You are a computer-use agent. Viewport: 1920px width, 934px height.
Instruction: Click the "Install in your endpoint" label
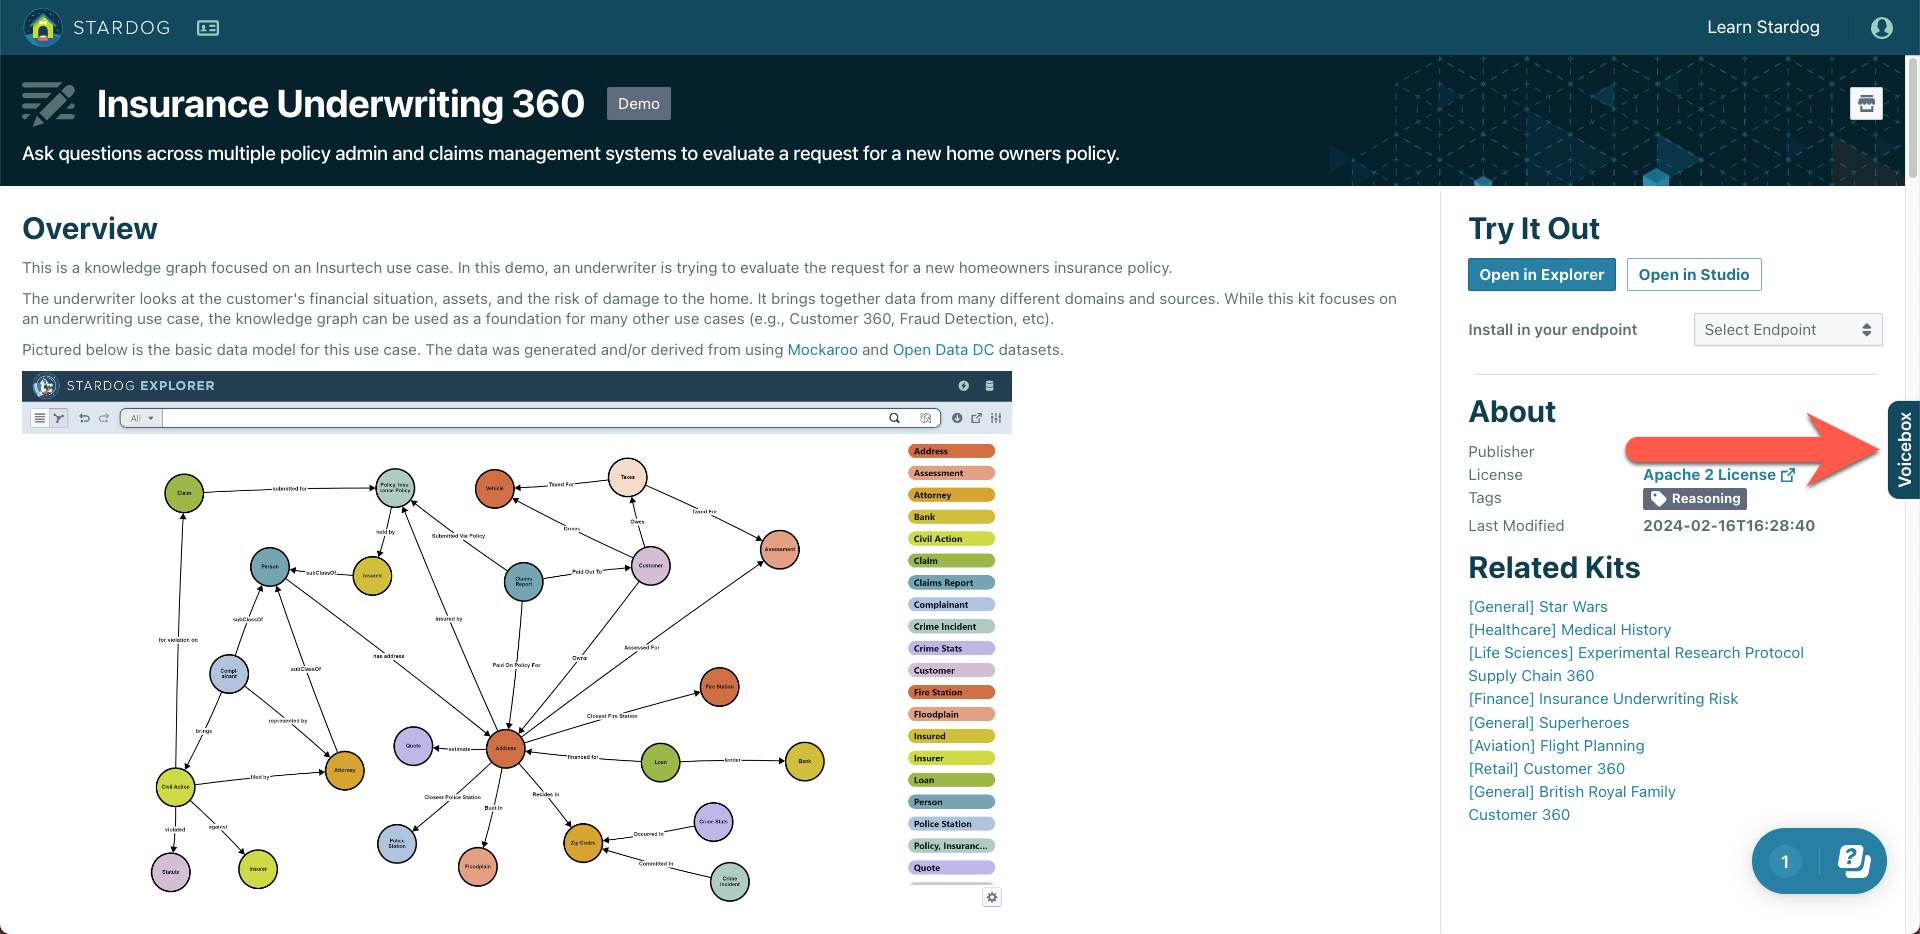tap(1552, 330)
